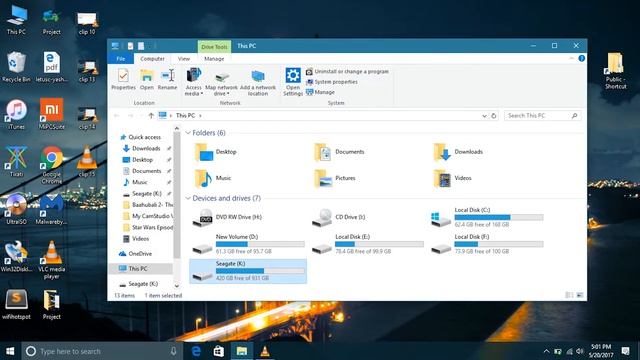This screenshot has width=640, height=360.
Task: Select the Rename ribbon icon
Action: click(167, 79)
